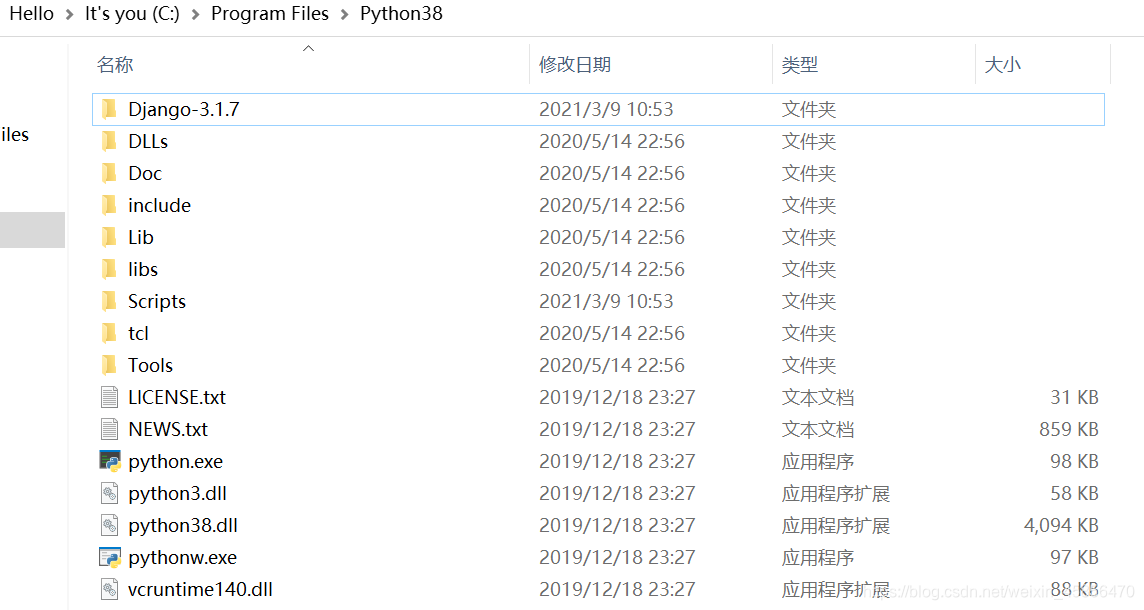Select the python38.dll file name
The image size is (1144, 610).
pos(183,526)
